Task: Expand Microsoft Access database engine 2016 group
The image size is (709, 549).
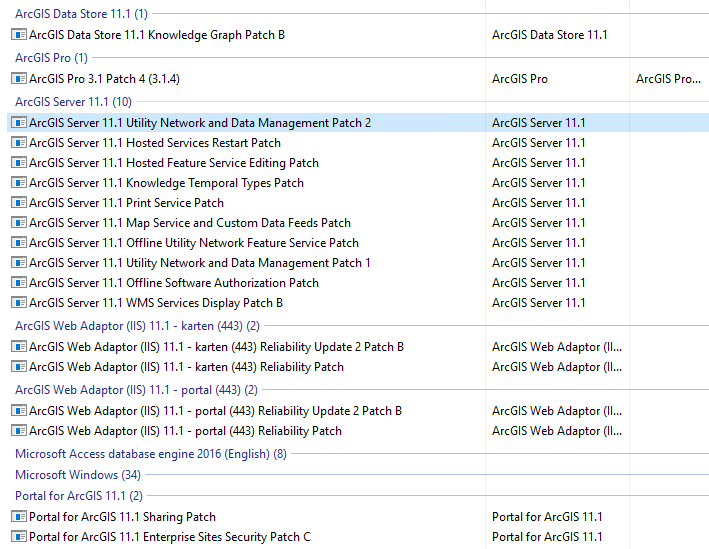Action: click(151, 454)
